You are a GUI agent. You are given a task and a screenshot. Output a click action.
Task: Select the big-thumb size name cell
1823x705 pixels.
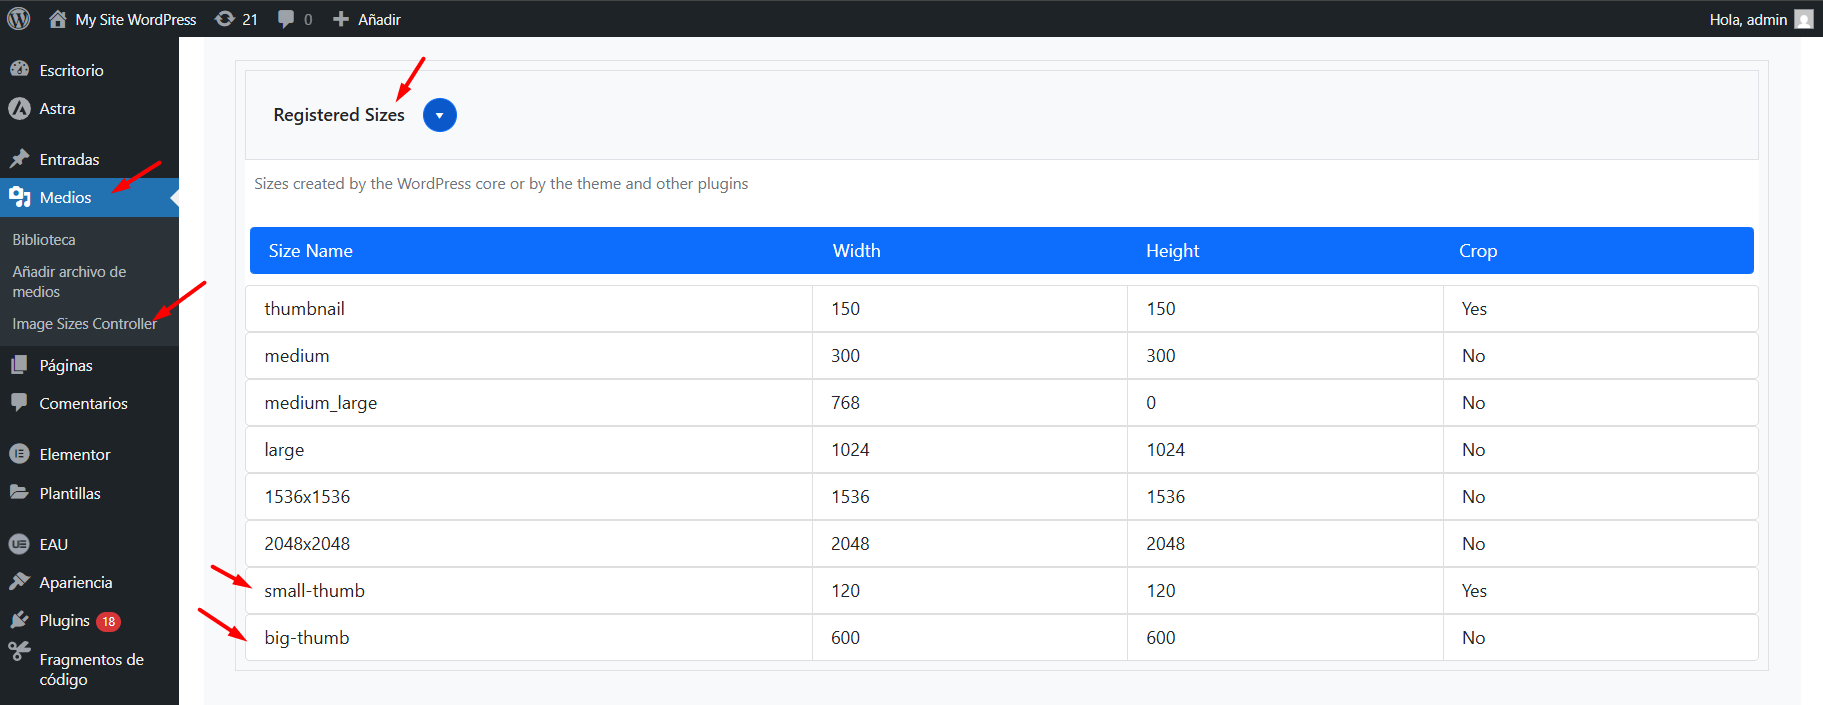pyautogui.click(x=529, y=638)
